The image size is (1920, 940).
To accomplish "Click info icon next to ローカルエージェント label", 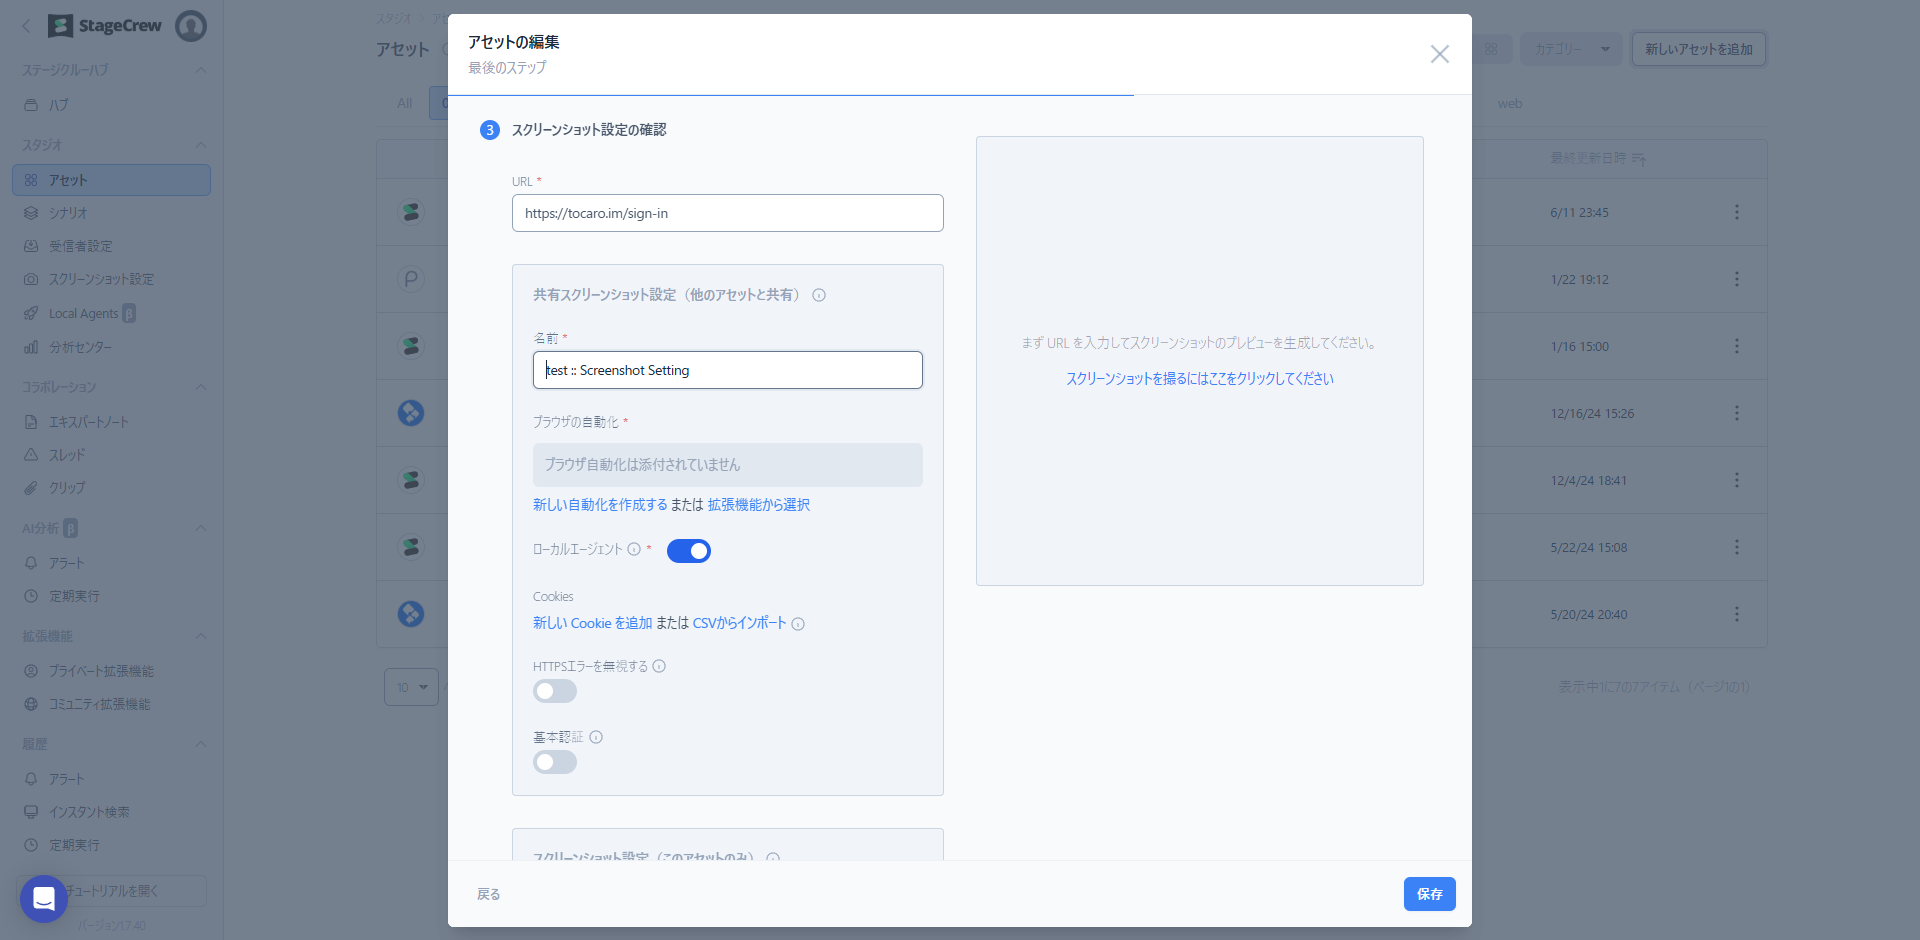I will pos(634,549).
